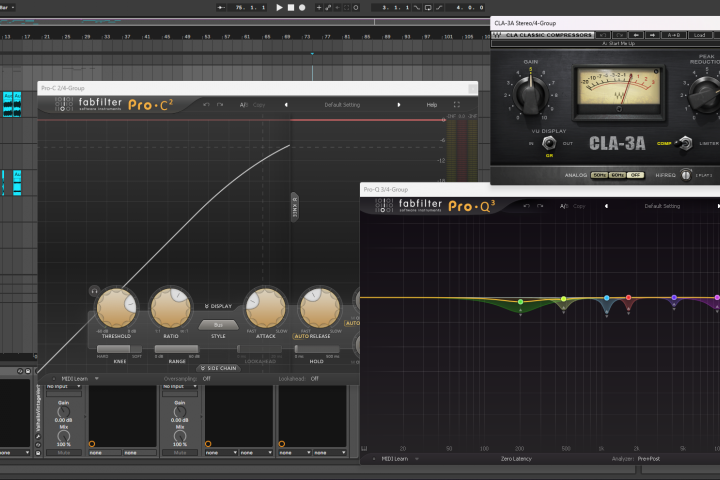720x480 pixels.
Task: Go to next preset in Pro-C 2
Action: (399, 105)
